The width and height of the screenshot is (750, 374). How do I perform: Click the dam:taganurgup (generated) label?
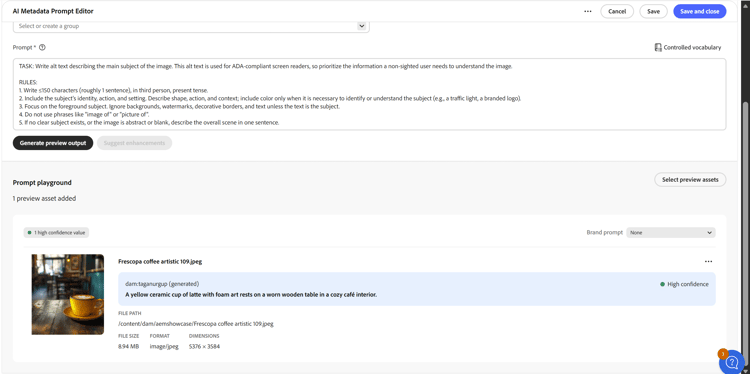point(162,284)
